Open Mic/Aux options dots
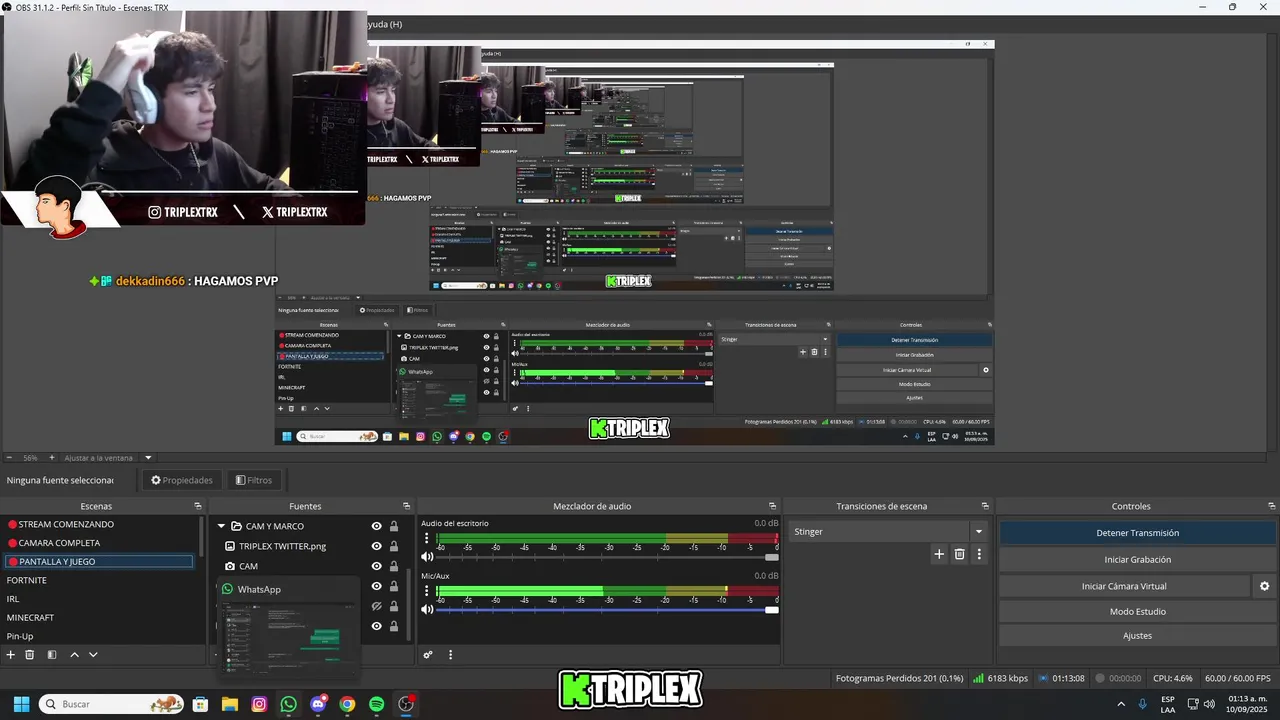This screenshot has height=720, width=1280. coord(427,592)
